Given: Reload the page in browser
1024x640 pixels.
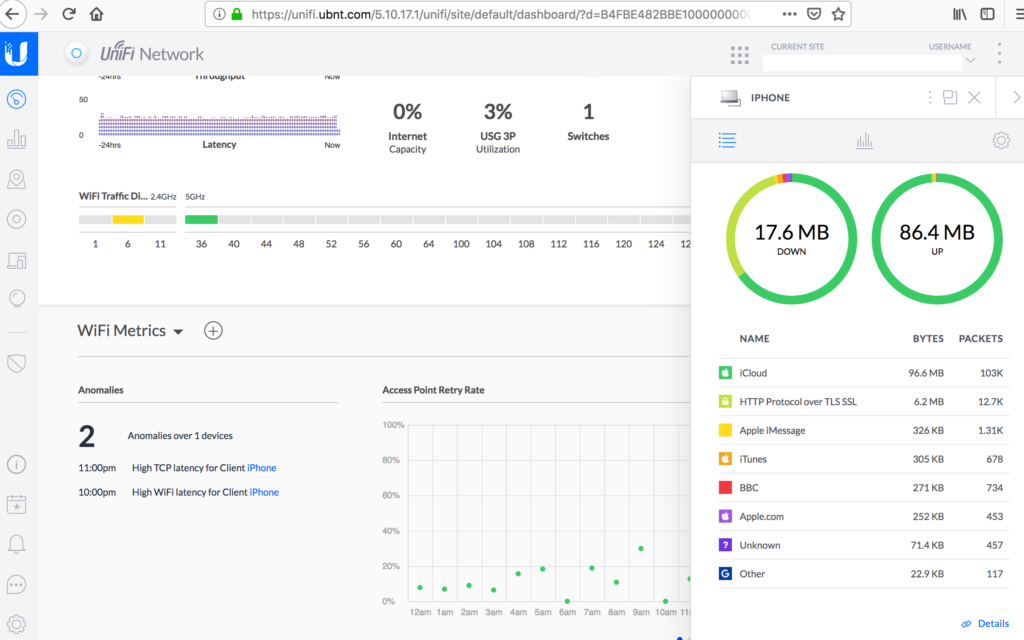Looking at the screenshot, I should tap(69, 14).
